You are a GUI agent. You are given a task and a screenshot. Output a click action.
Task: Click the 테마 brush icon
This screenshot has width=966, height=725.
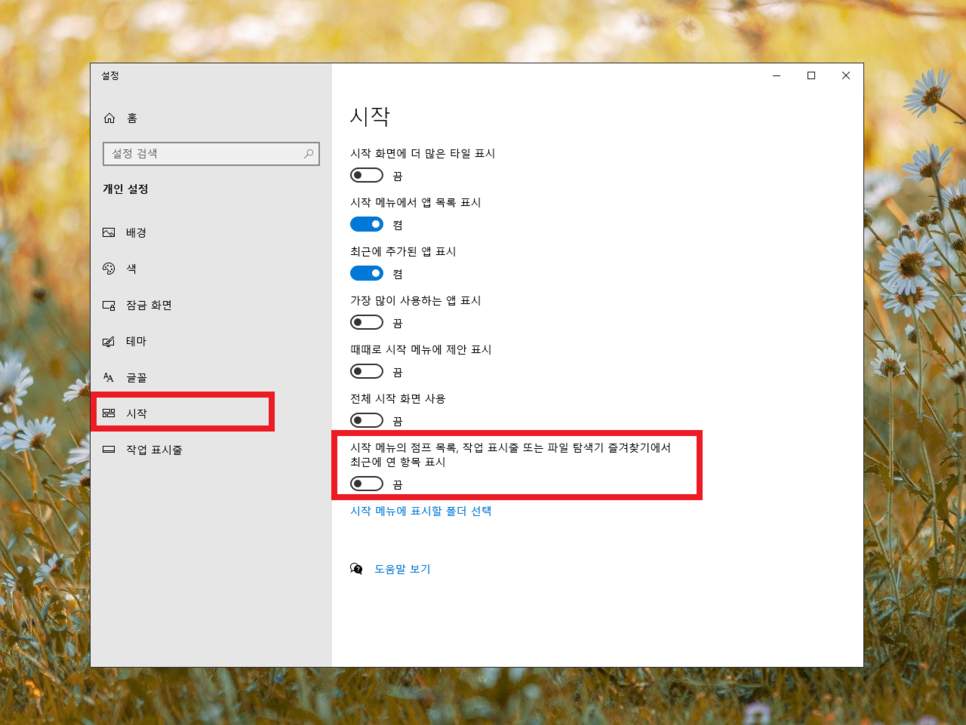pyautogui.click(x=109, y=341)
